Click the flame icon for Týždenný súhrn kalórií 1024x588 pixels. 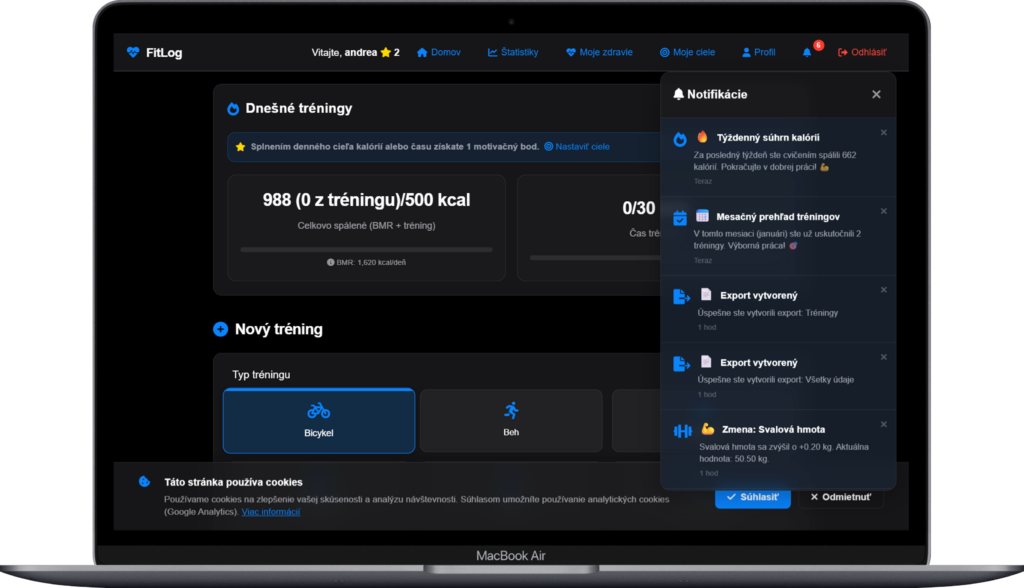point(680,139)
